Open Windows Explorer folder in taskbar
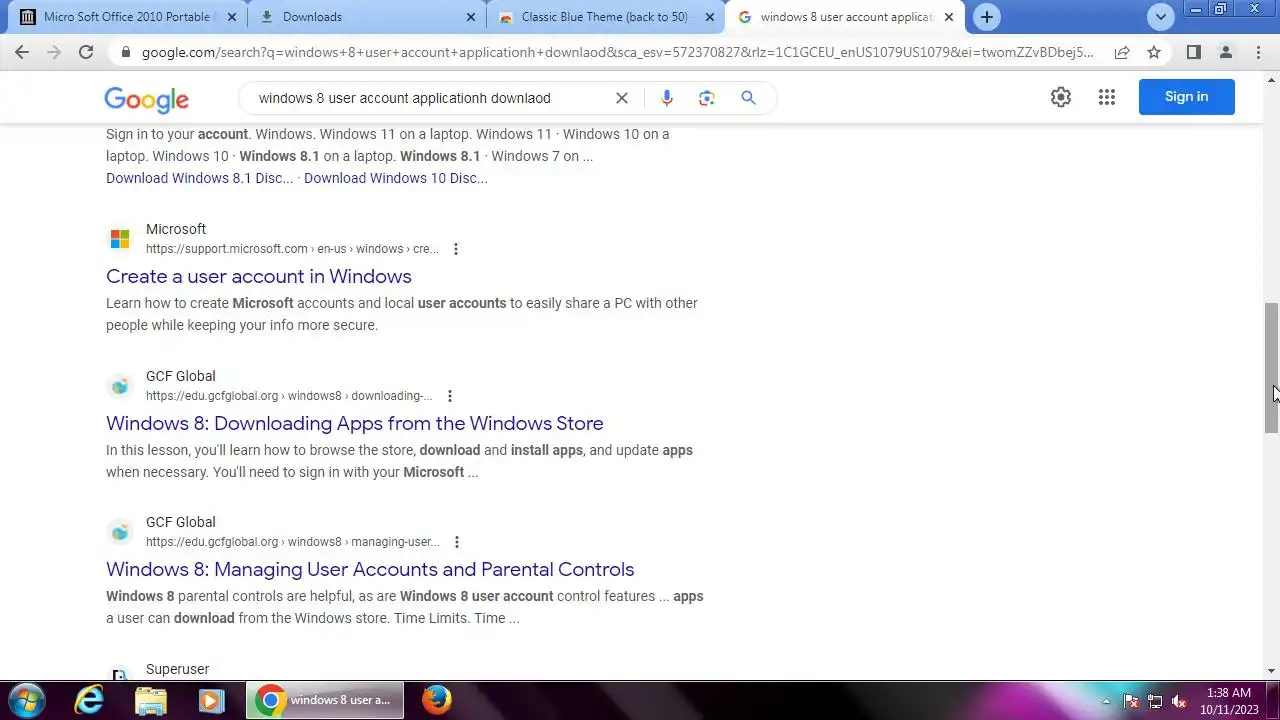Viewport: 1280px width, 720px height. pos(151,700)
